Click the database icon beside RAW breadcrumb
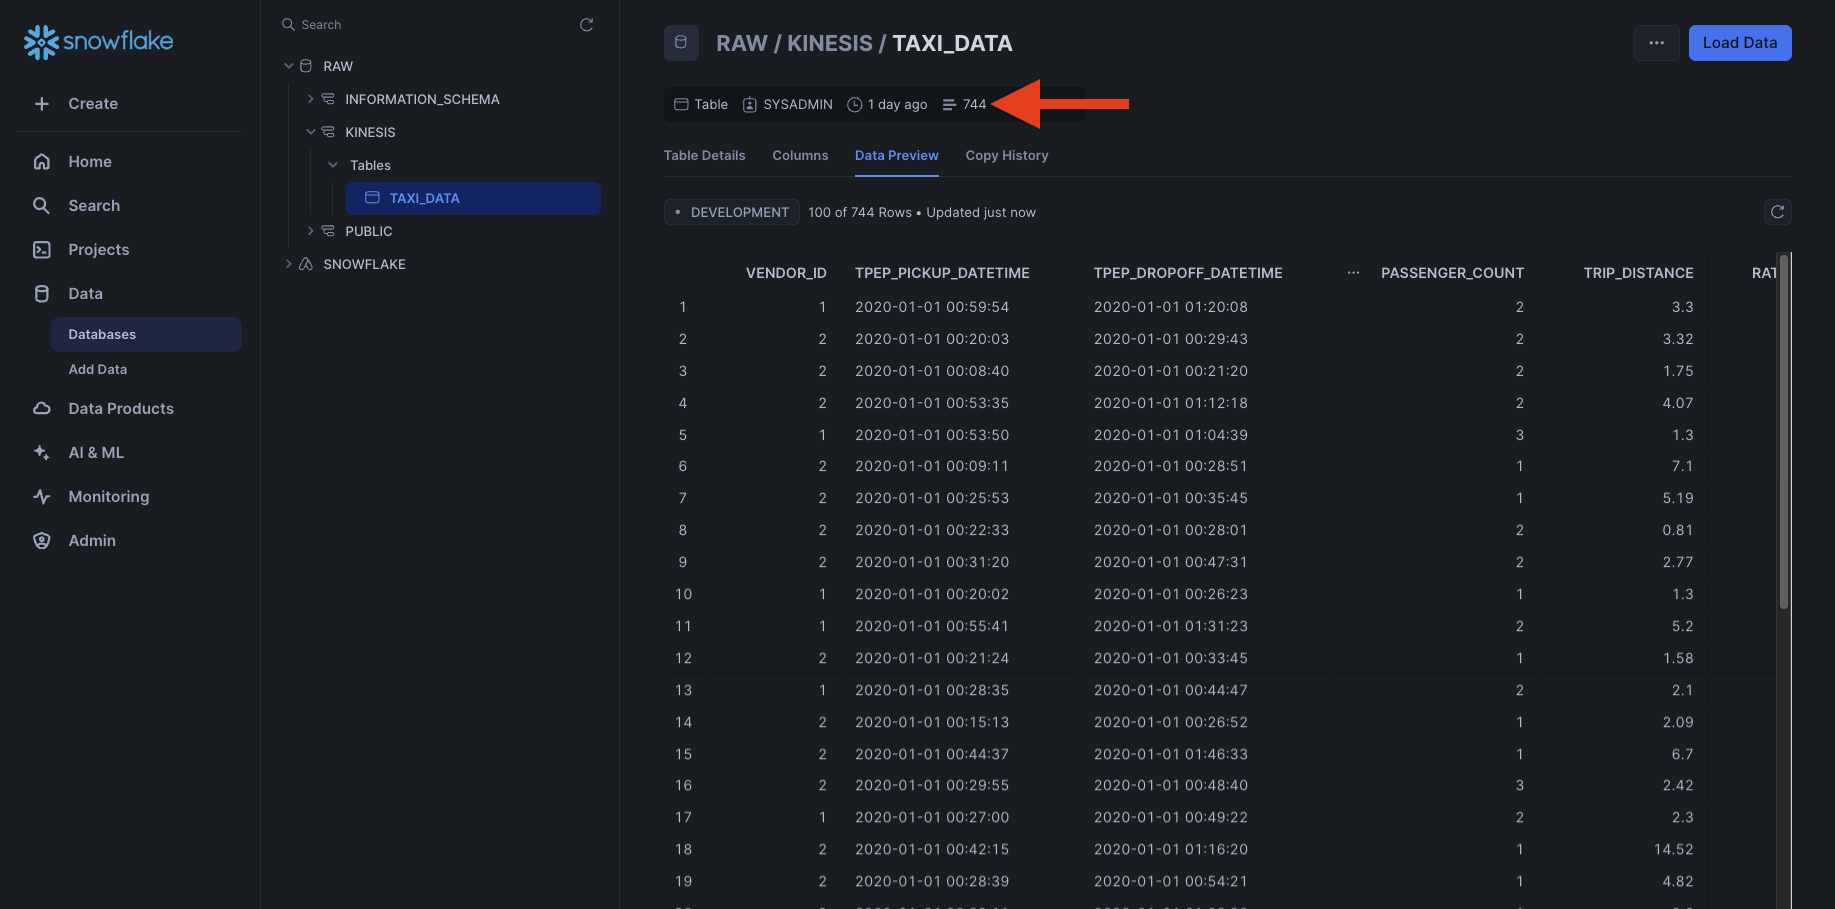Image resolution: width=1835 pixels, height=909 pixels. tap(681, 43)
